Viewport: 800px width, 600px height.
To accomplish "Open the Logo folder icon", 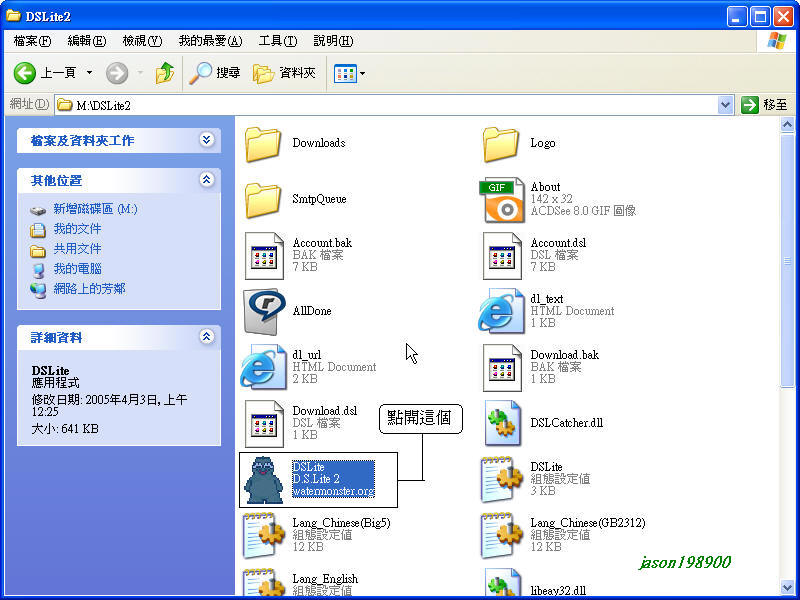I will [501, 144].
